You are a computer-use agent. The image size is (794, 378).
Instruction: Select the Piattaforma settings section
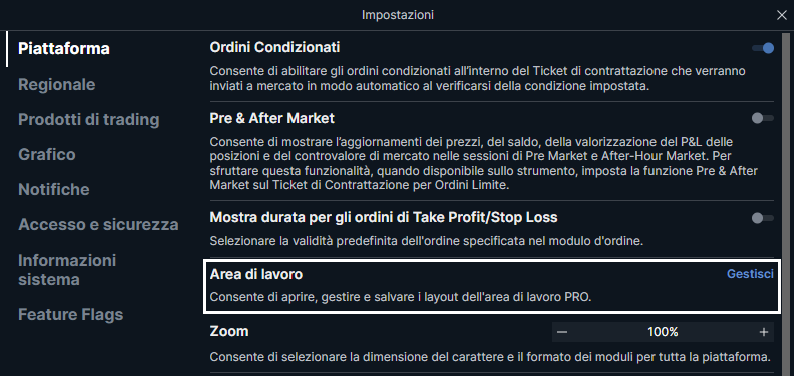coord(64,49)
